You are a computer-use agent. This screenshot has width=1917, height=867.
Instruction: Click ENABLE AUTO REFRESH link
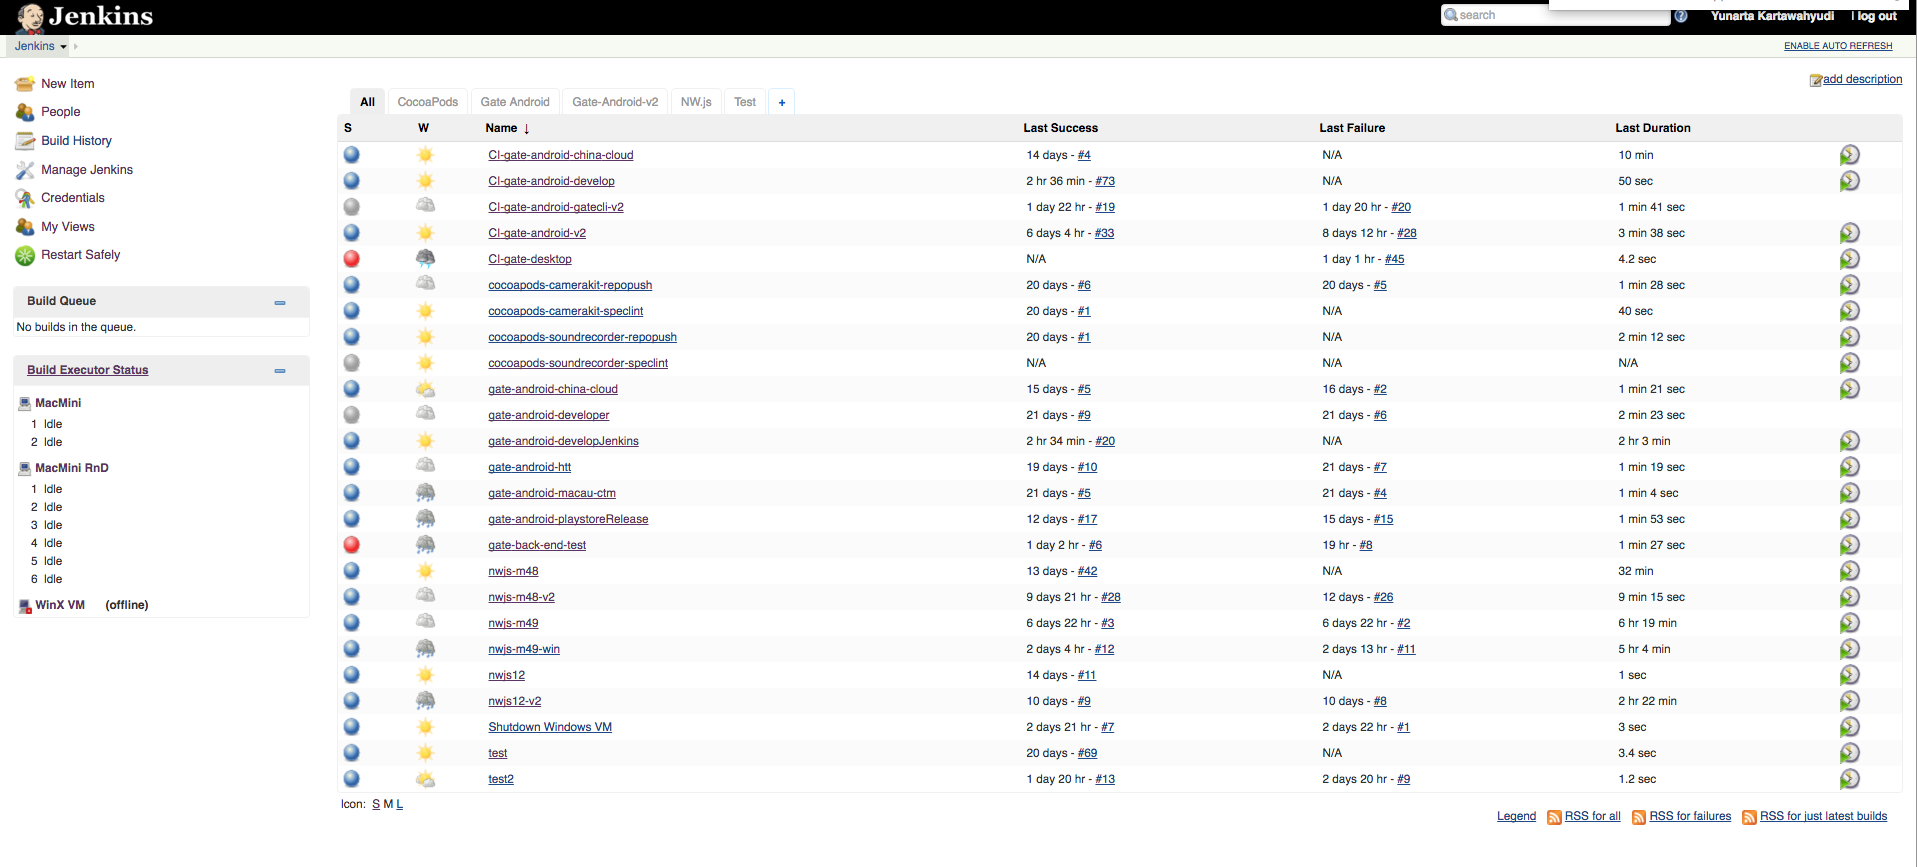[1838, 46]
